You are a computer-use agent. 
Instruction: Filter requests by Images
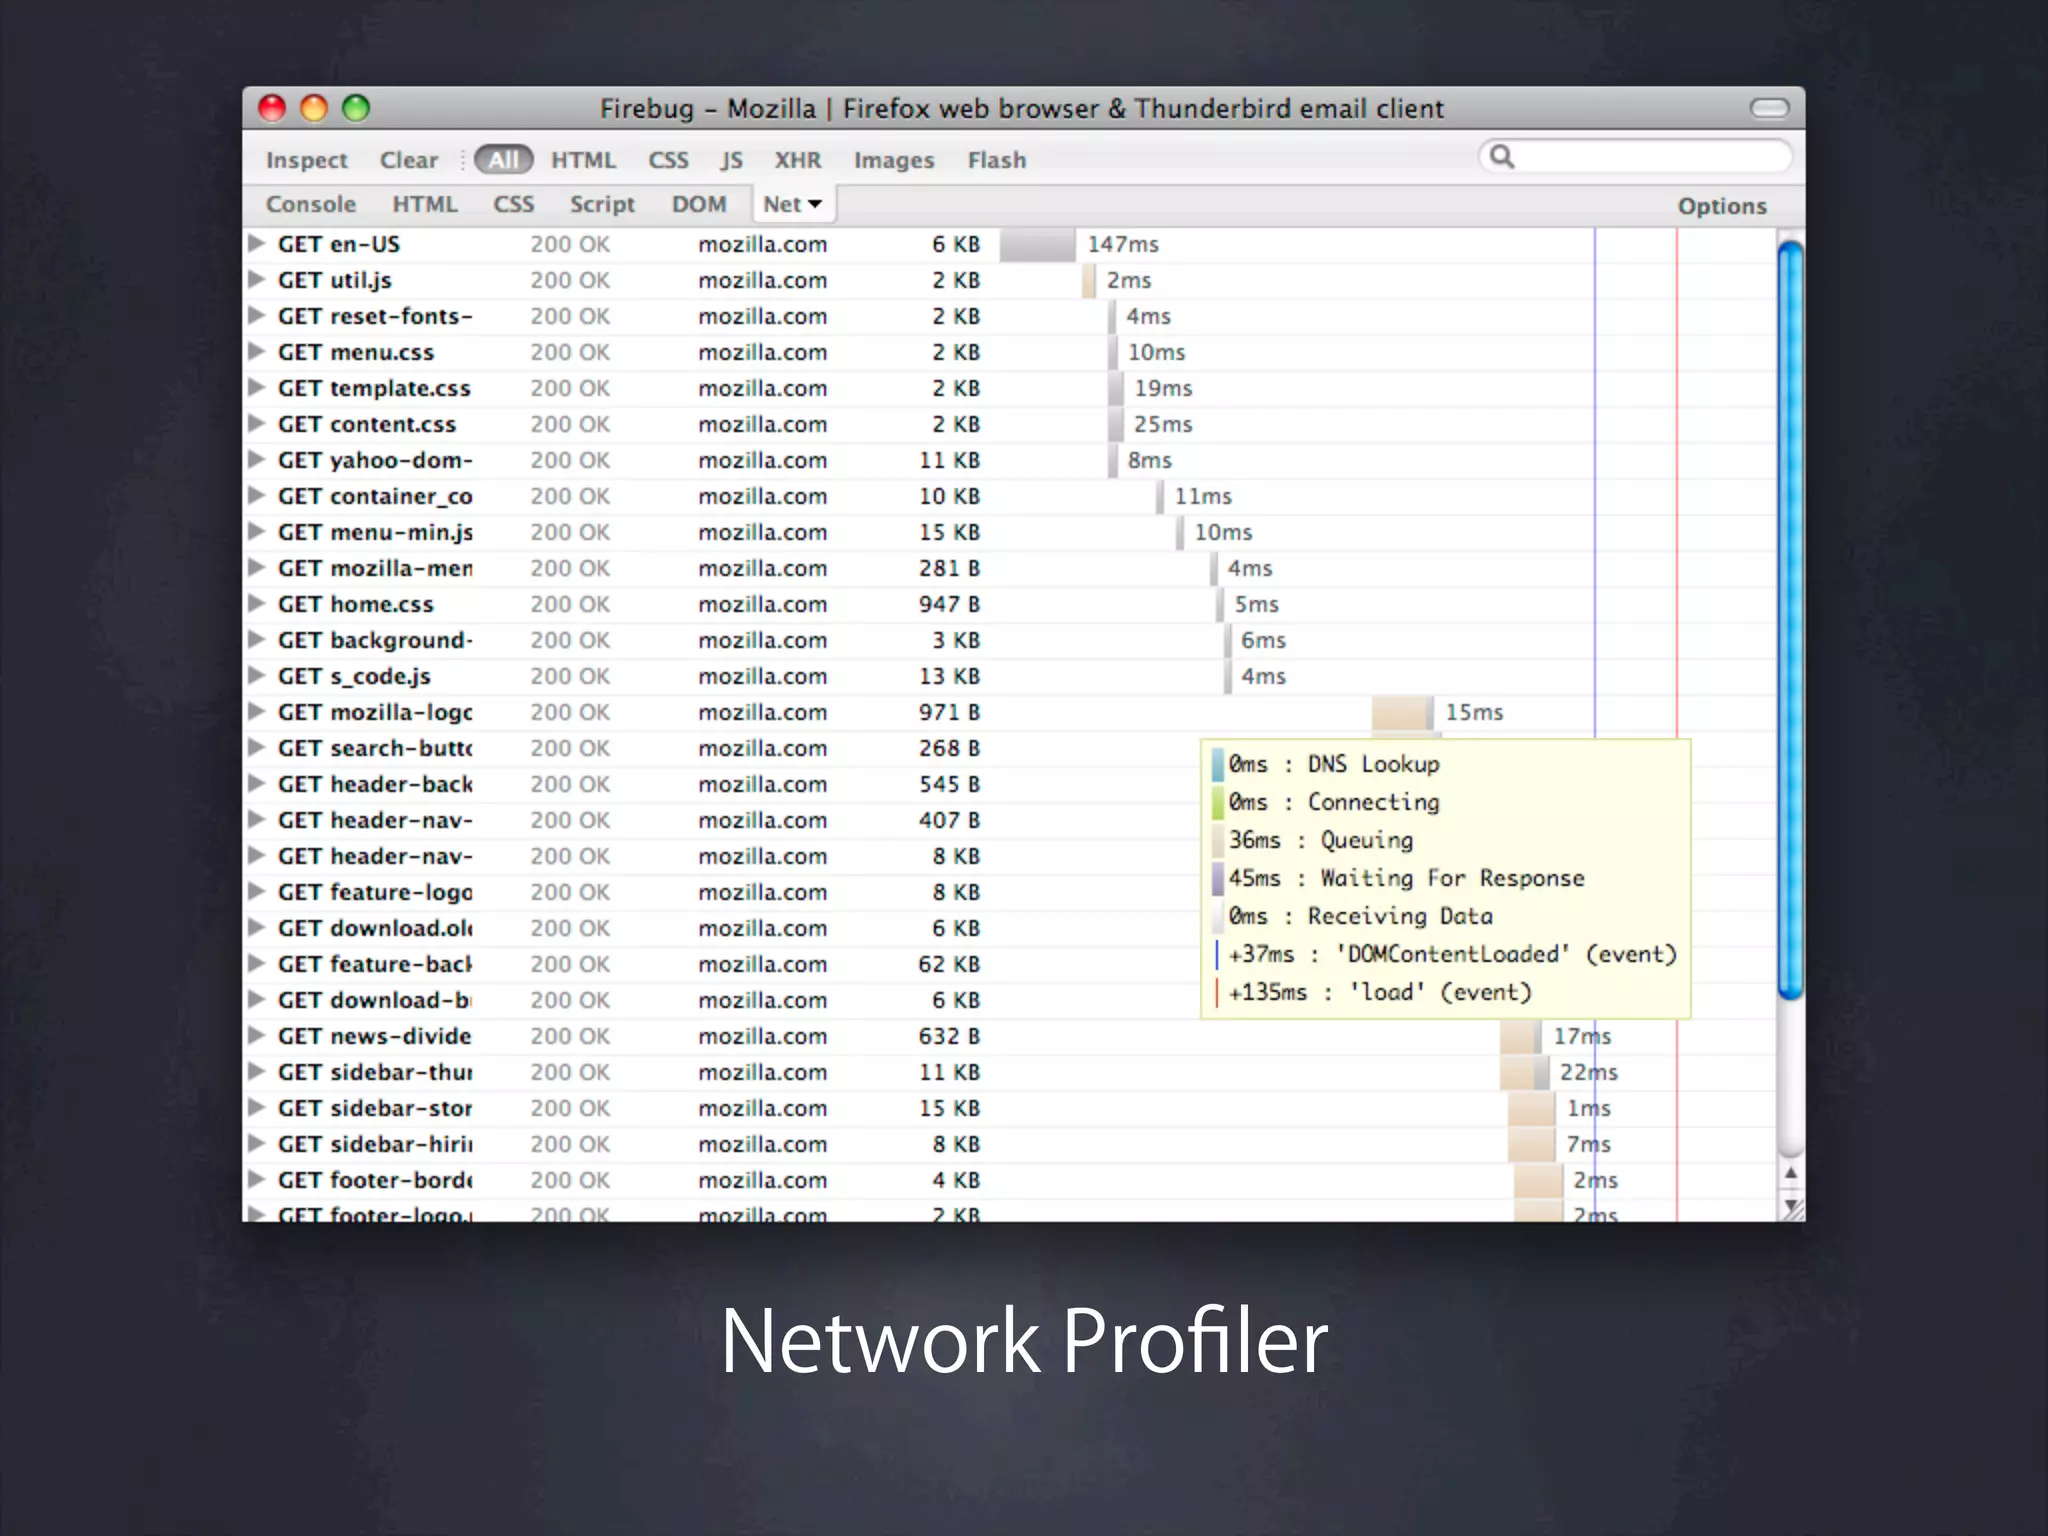tap(893, 160)
